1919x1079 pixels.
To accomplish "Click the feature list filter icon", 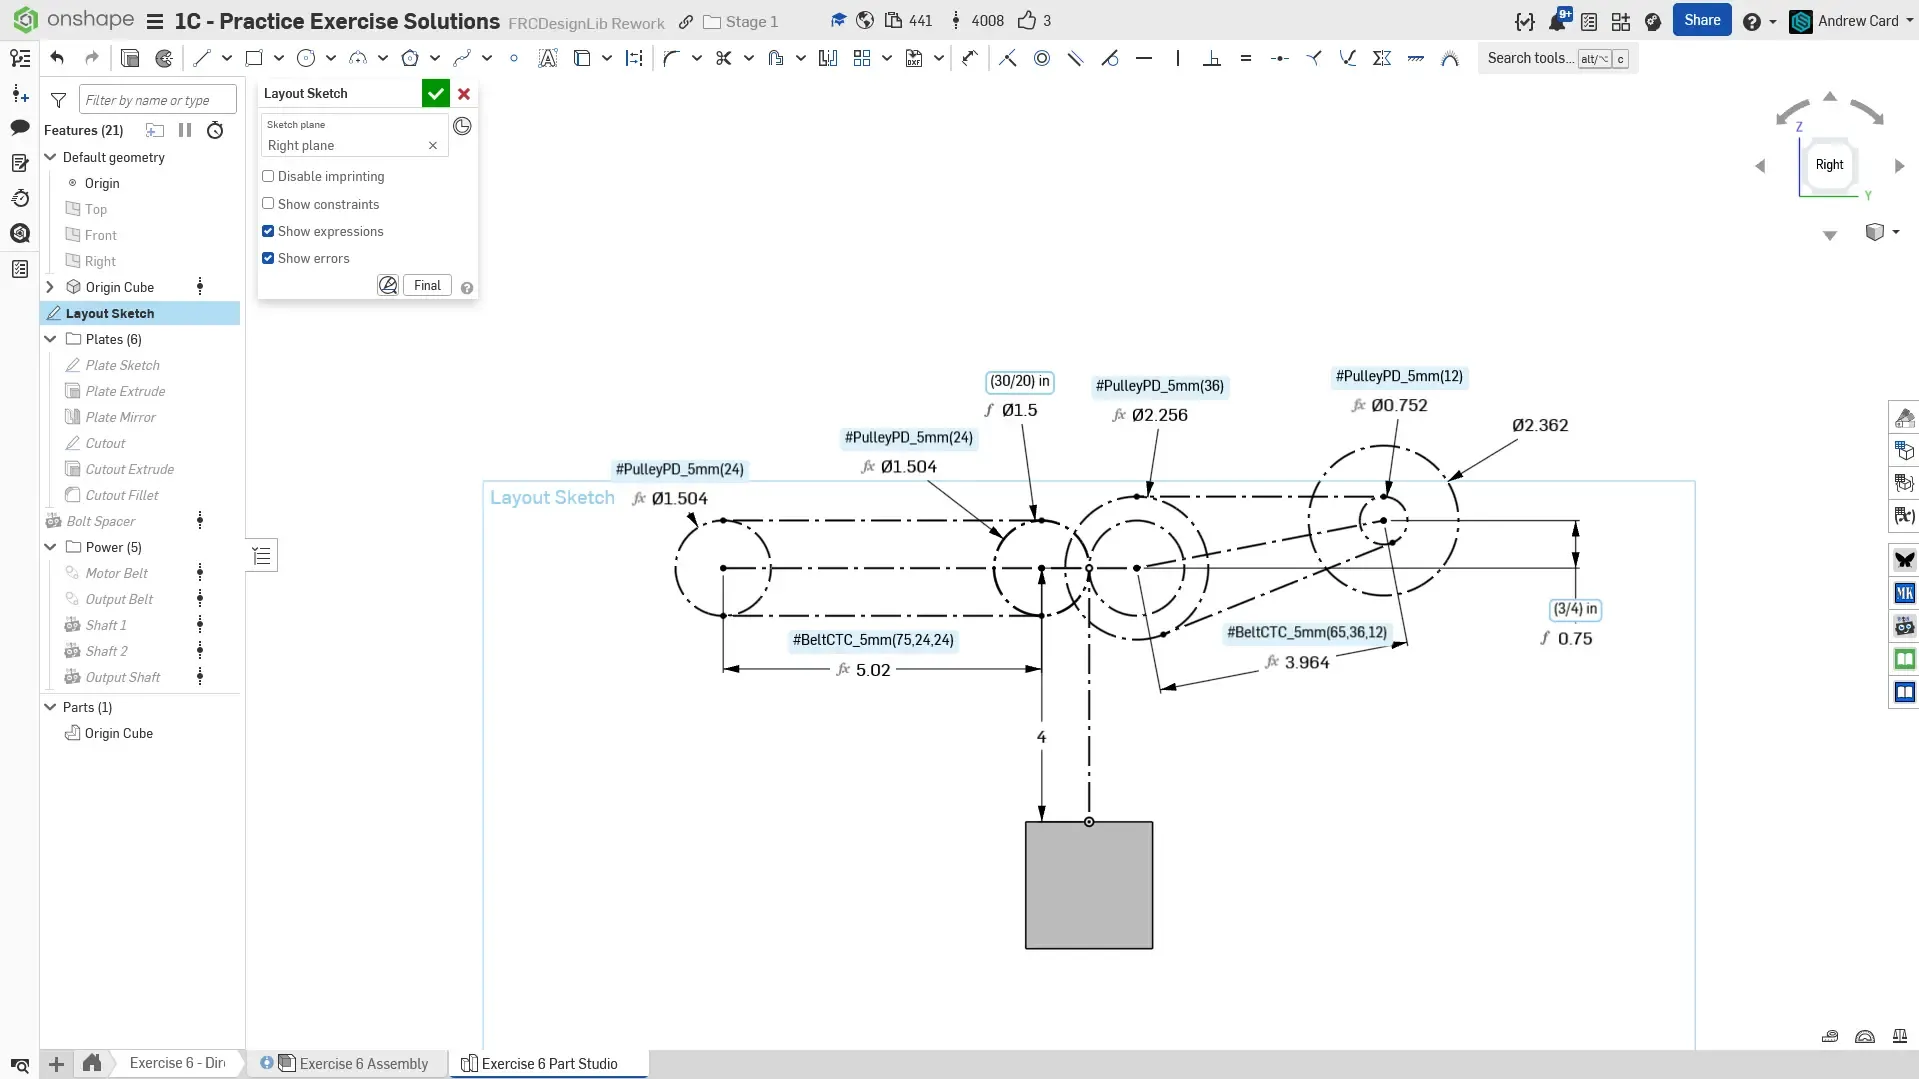I will pyautogui.click(x=58, y=100).
